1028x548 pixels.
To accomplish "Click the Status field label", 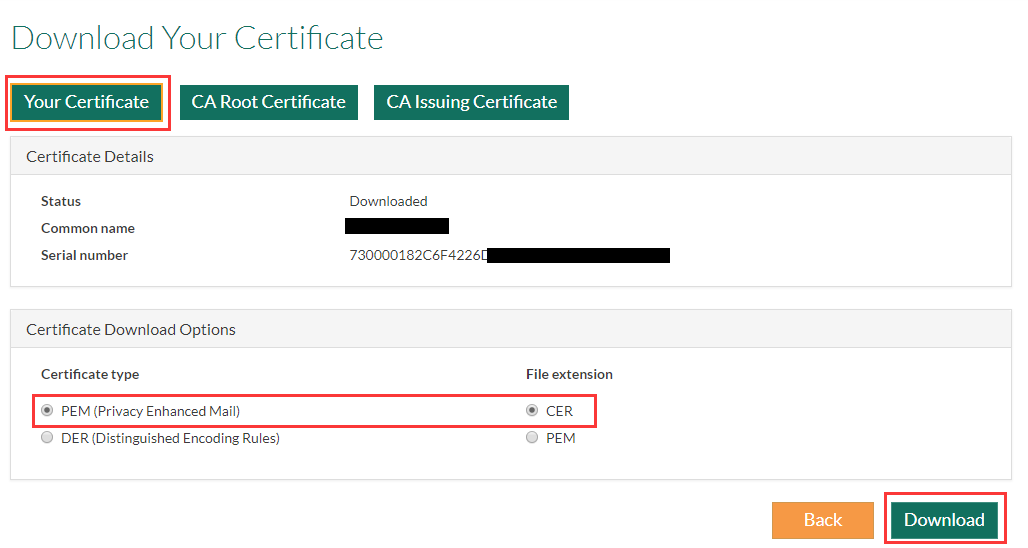I will point(61,201).
